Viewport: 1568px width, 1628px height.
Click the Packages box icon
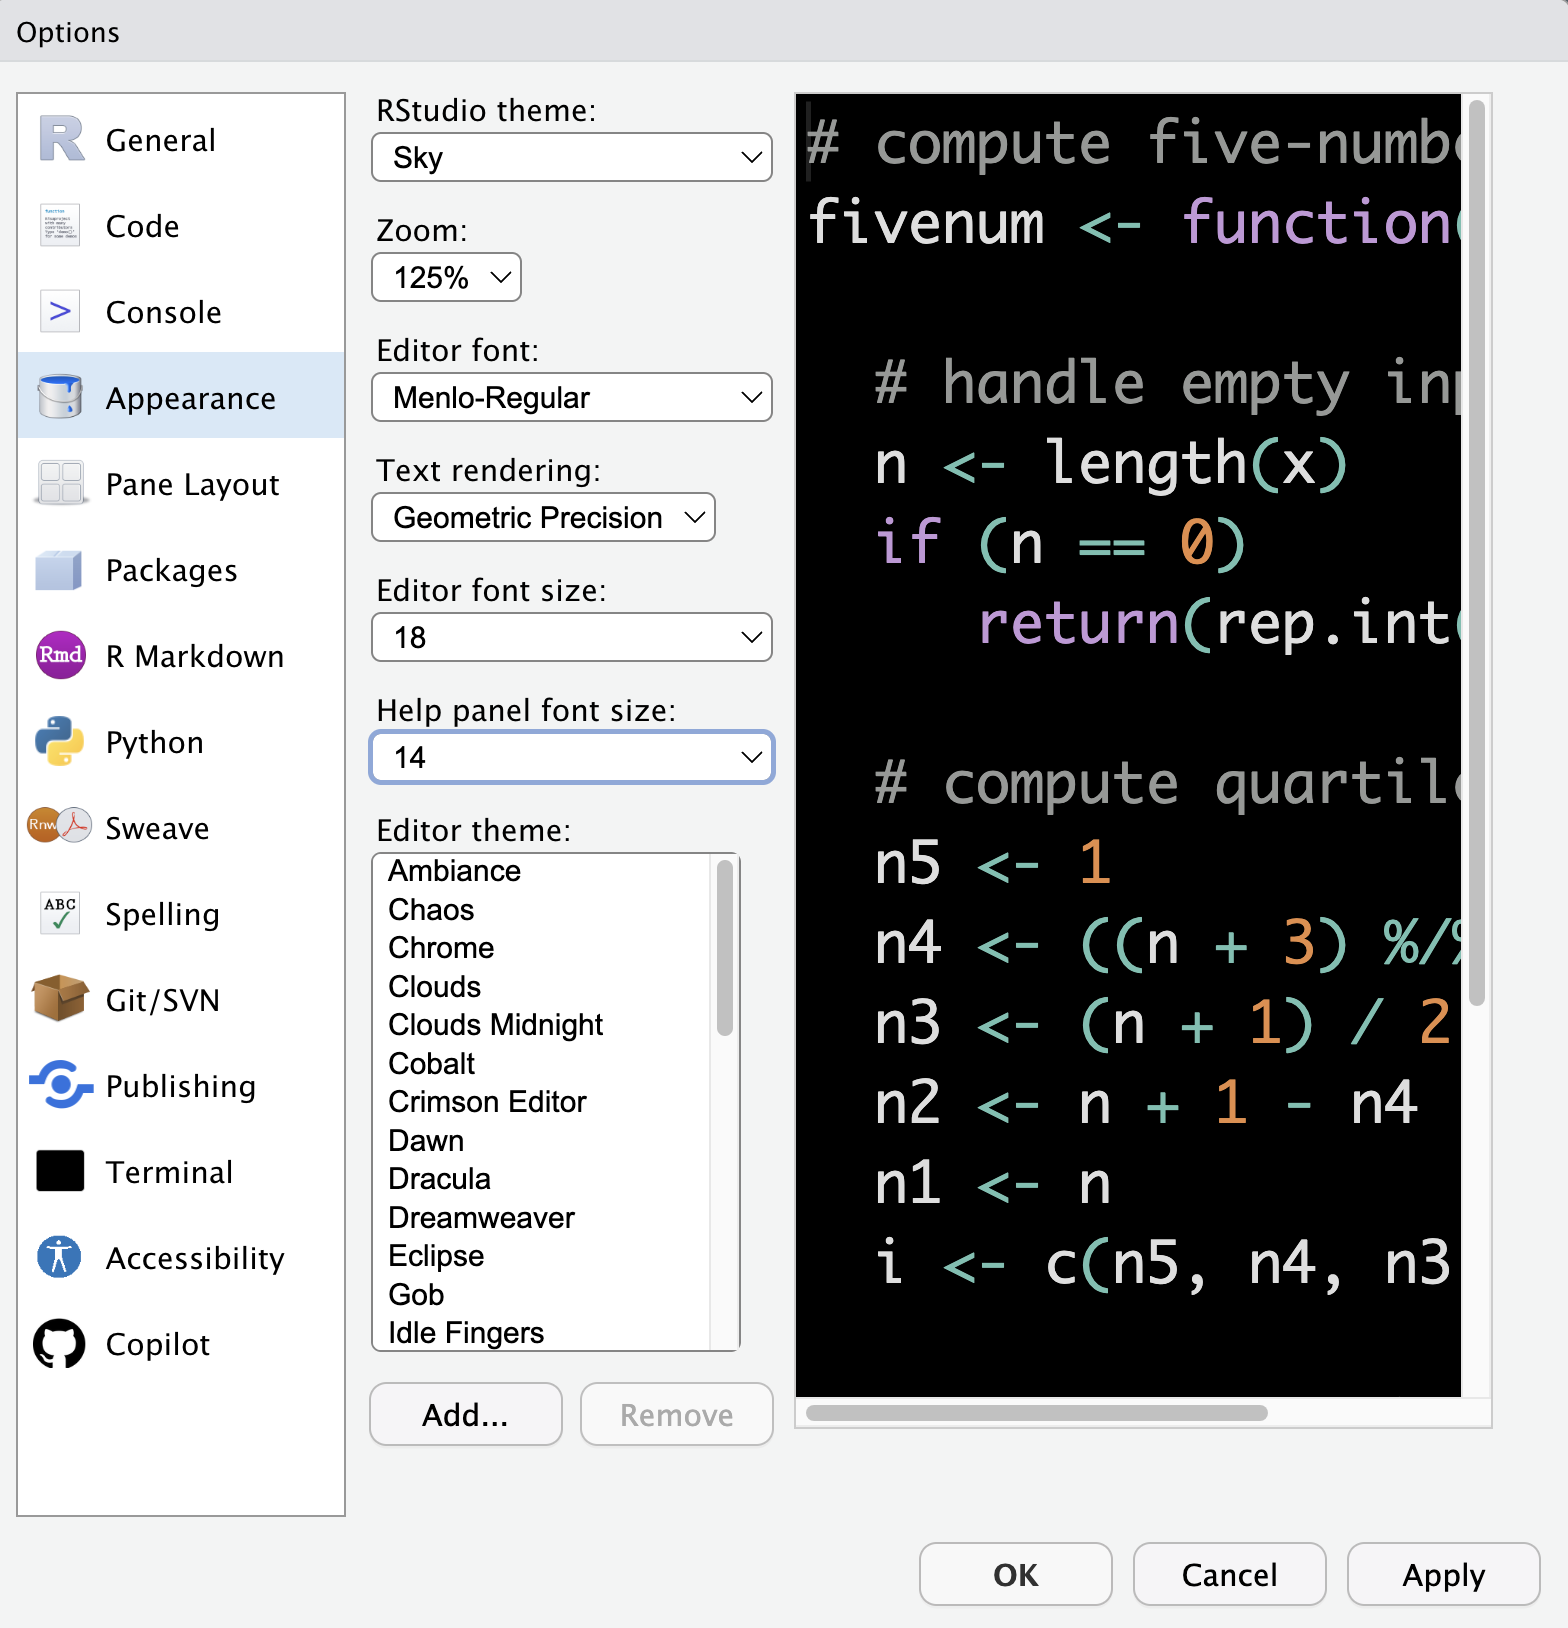59,569
